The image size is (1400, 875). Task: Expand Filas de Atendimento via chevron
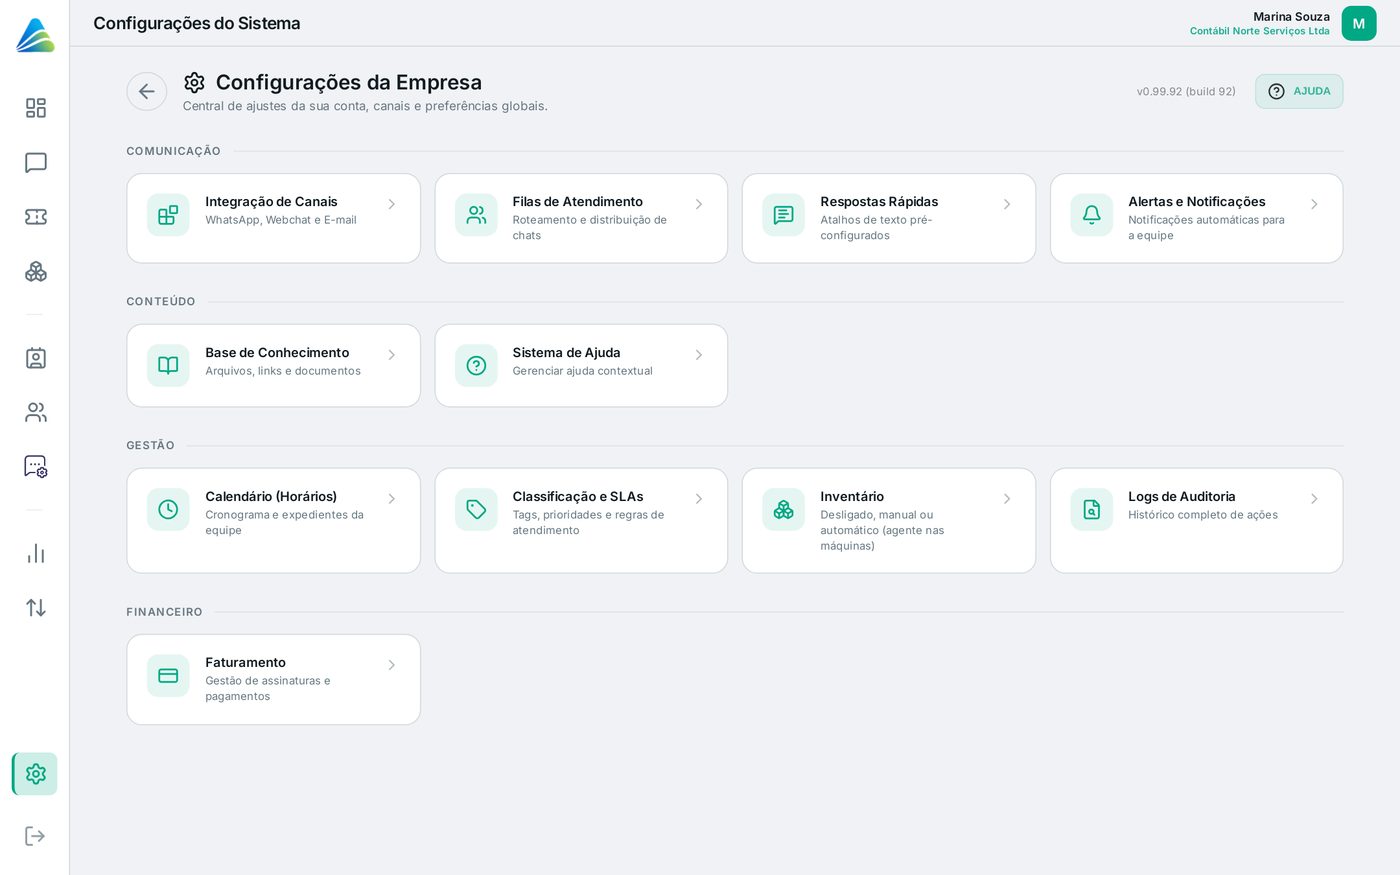699,204
